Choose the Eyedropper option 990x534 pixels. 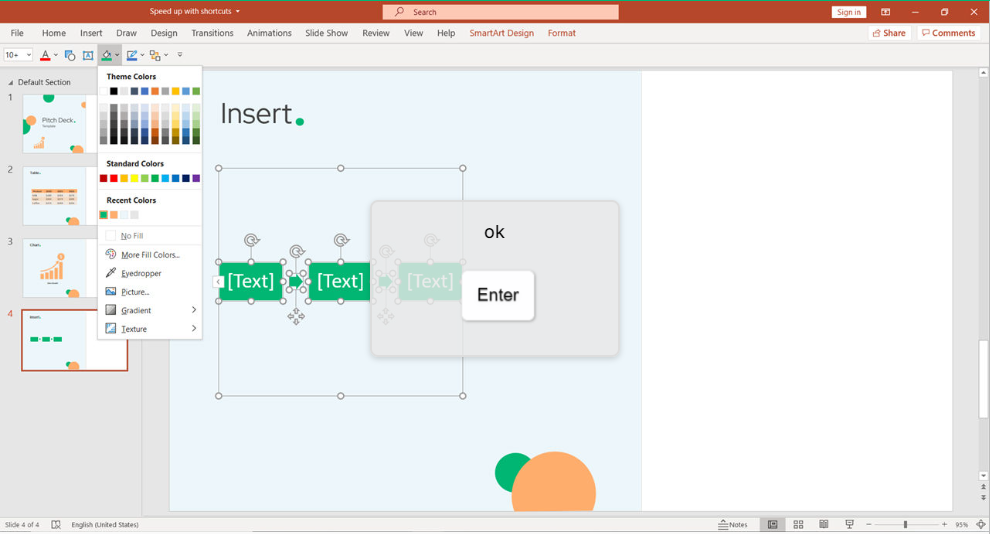pos(150,273)
